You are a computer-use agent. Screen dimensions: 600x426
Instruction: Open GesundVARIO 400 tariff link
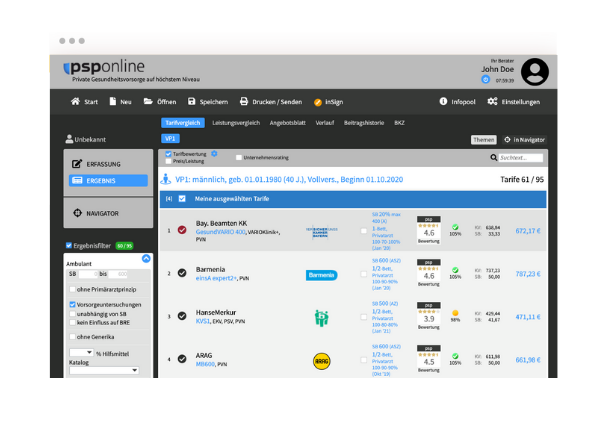(220, 232)
